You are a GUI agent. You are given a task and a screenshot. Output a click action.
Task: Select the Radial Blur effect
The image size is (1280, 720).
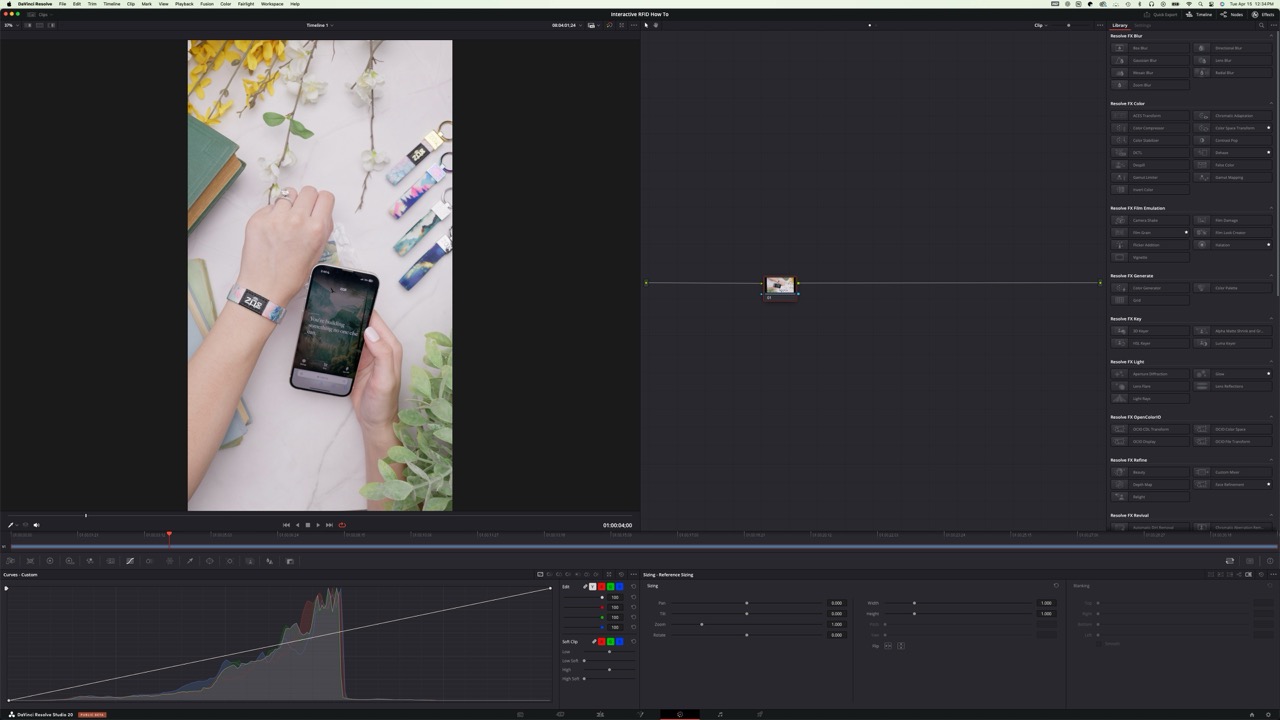(1234, 73)
